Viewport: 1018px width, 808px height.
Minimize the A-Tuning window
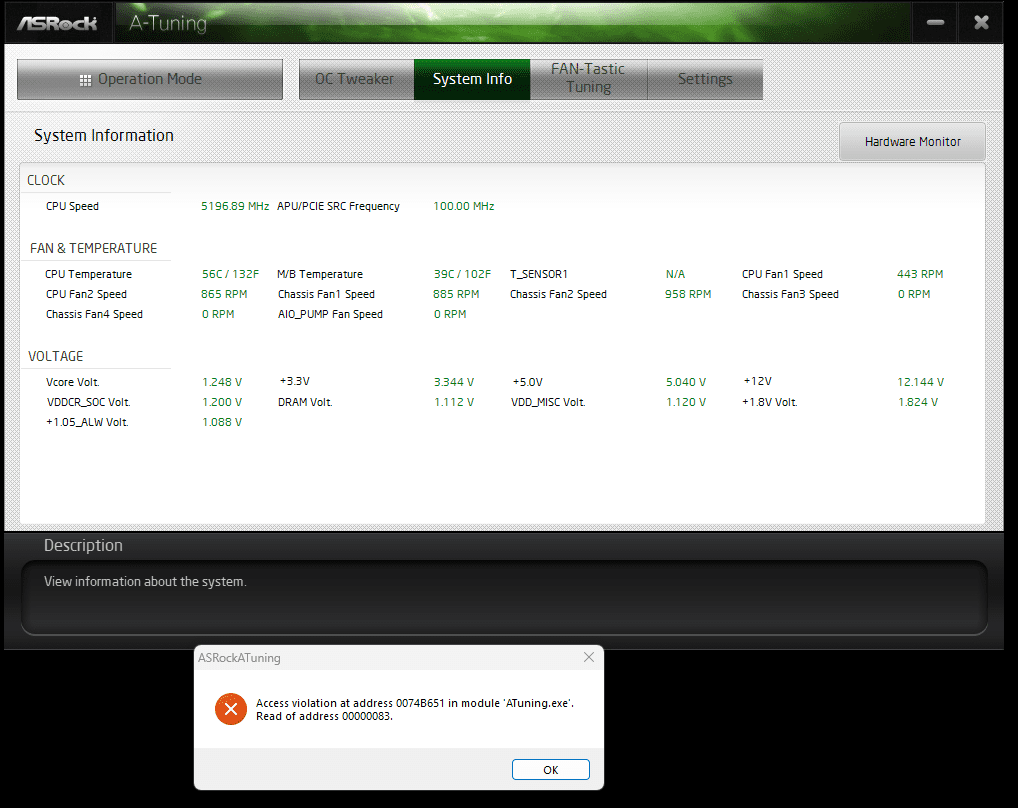935,23
